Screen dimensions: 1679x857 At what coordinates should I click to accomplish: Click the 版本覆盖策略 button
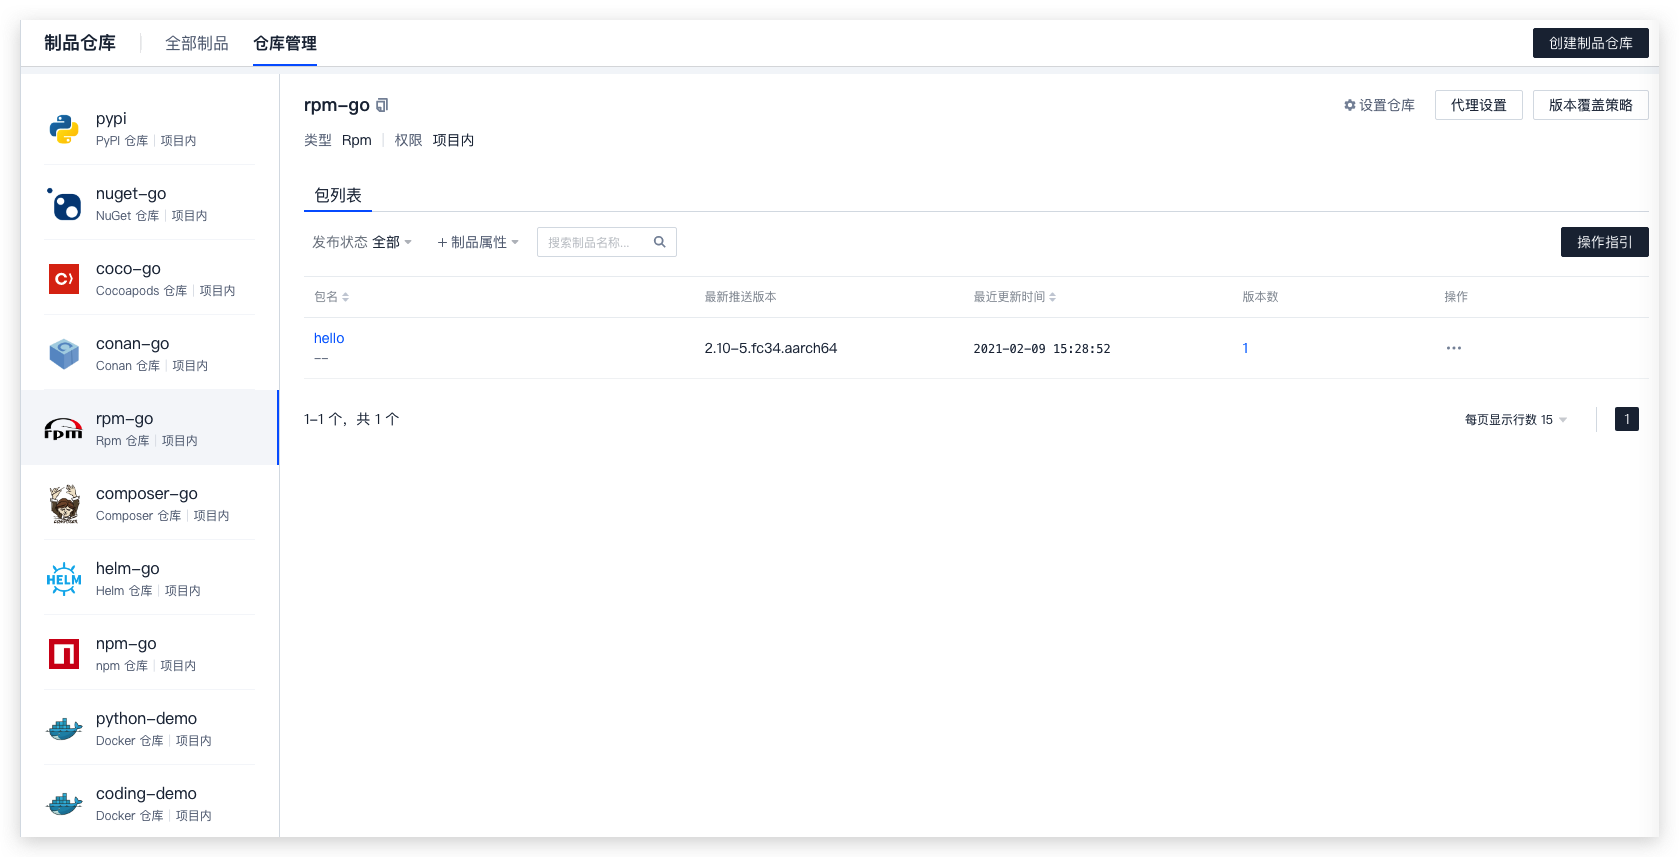pyautogui.click(x=1591, y=105)
